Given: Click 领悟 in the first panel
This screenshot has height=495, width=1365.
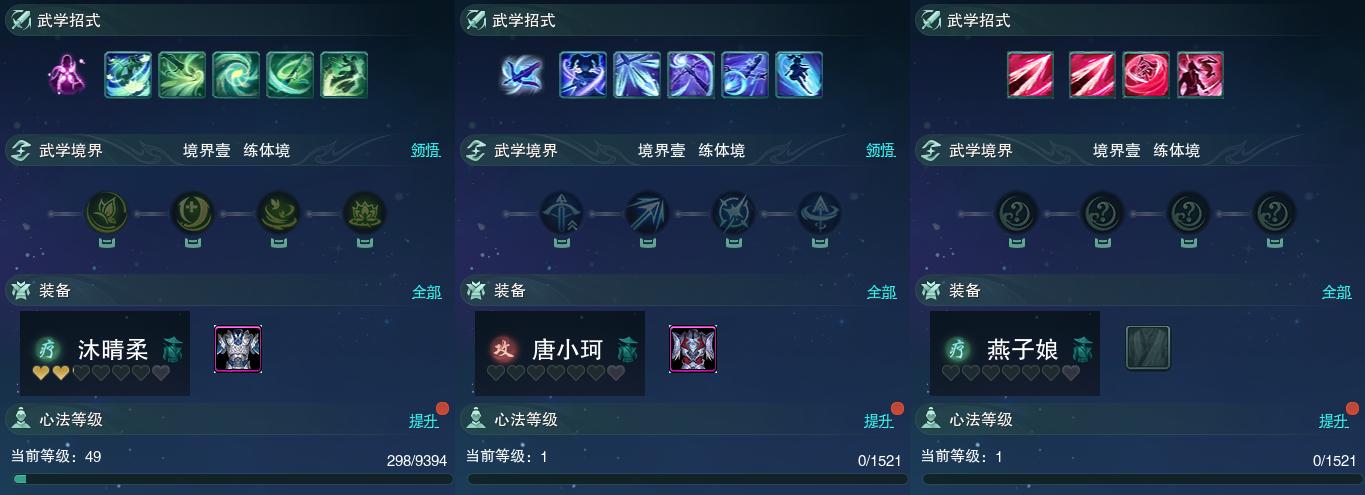Looking at the screenshot, I should [426, 151].
